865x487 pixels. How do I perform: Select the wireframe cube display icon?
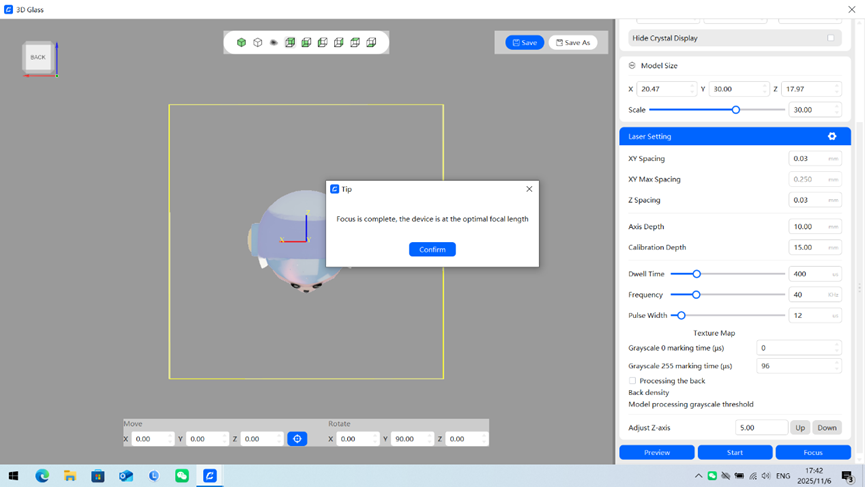[x=257, y=43]
